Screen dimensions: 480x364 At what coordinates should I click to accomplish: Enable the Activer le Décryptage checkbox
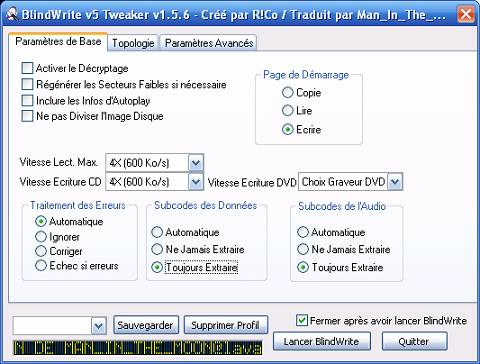tap(27, 68)
